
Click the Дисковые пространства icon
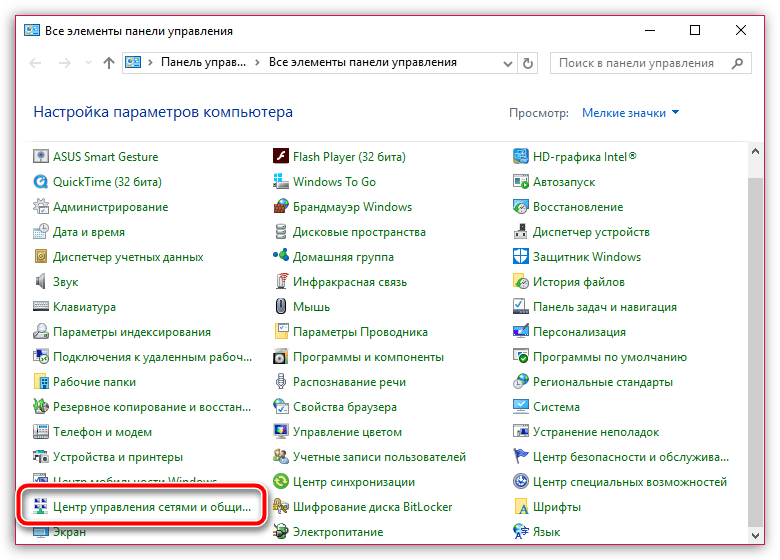pyautogui.click(x=281, y=232)
